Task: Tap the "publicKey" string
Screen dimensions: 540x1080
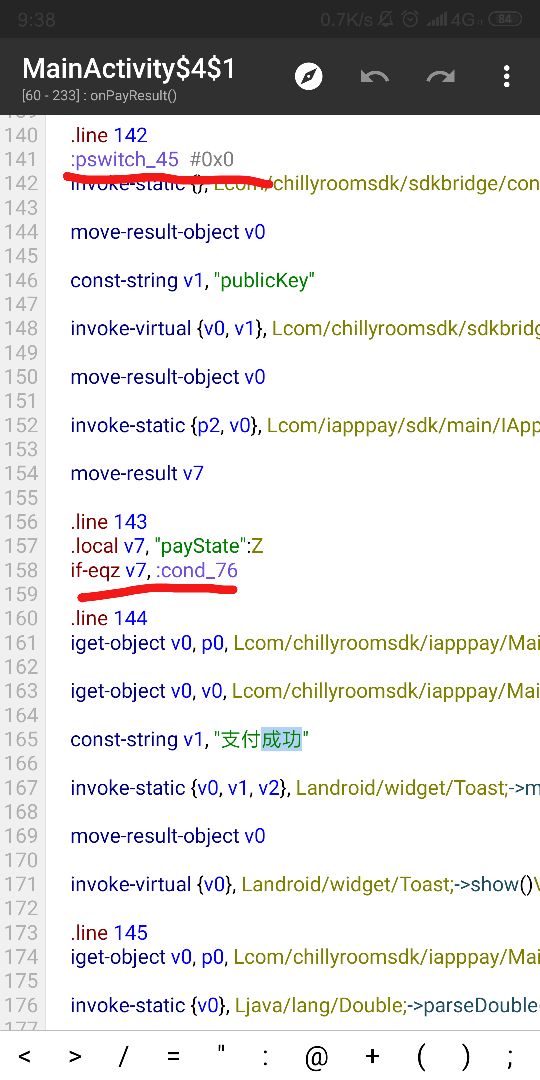Action: click(264, 280)
